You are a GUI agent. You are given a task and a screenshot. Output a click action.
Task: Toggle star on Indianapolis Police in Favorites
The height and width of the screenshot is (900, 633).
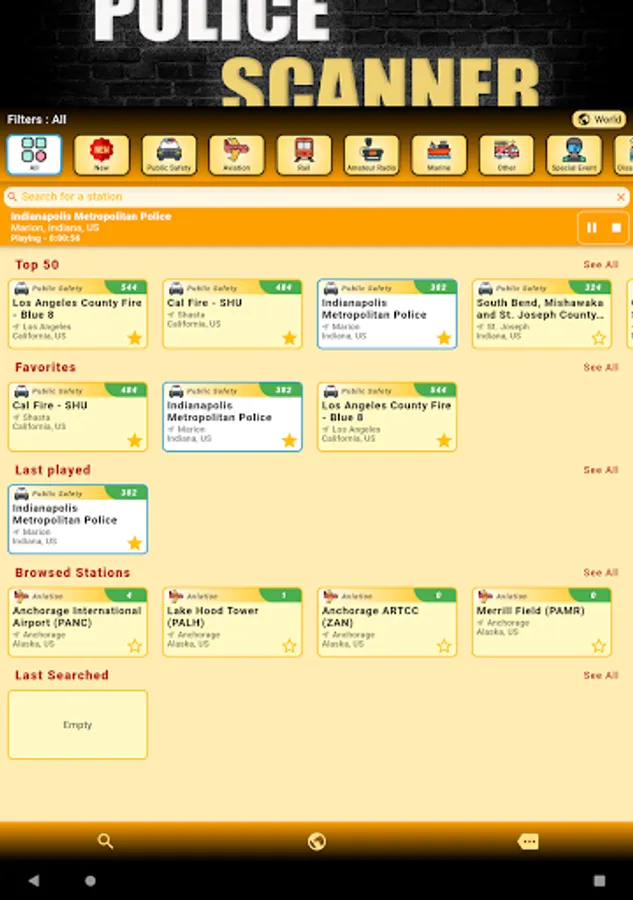click(289, 441)
